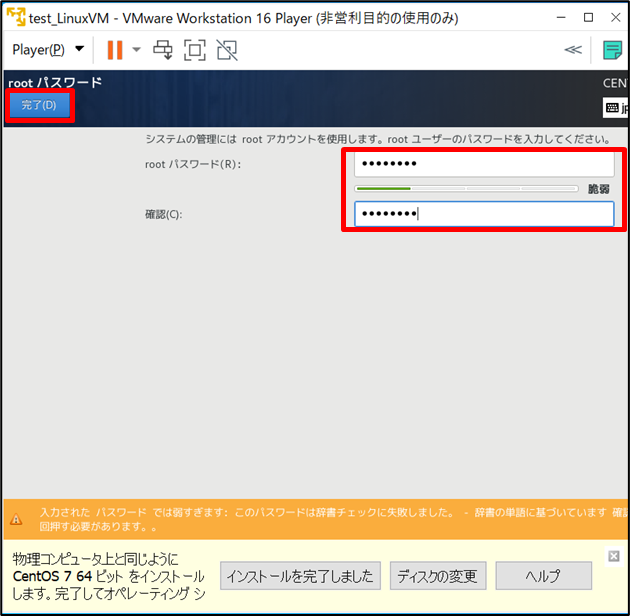Screen dimensions: 630x616
Task: Click the root パスワード heading
Action: coord(55,83)
